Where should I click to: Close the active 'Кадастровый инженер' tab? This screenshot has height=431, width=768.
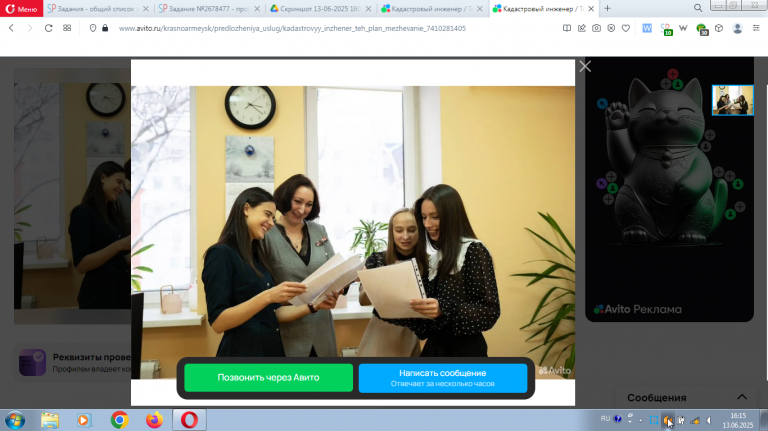click(x=591, y=9)
